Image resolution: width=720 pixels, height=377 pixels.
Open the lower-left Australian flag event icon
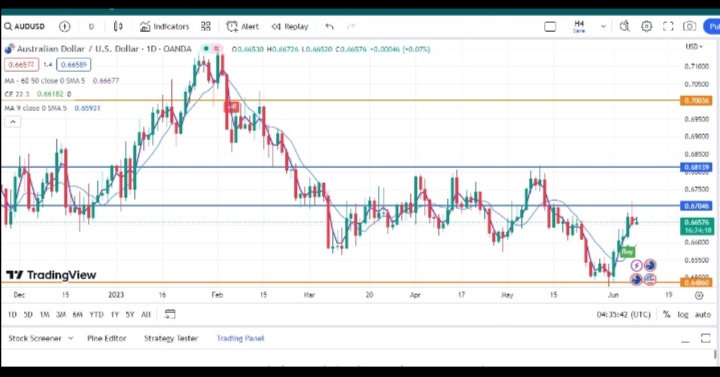point(636,279)
